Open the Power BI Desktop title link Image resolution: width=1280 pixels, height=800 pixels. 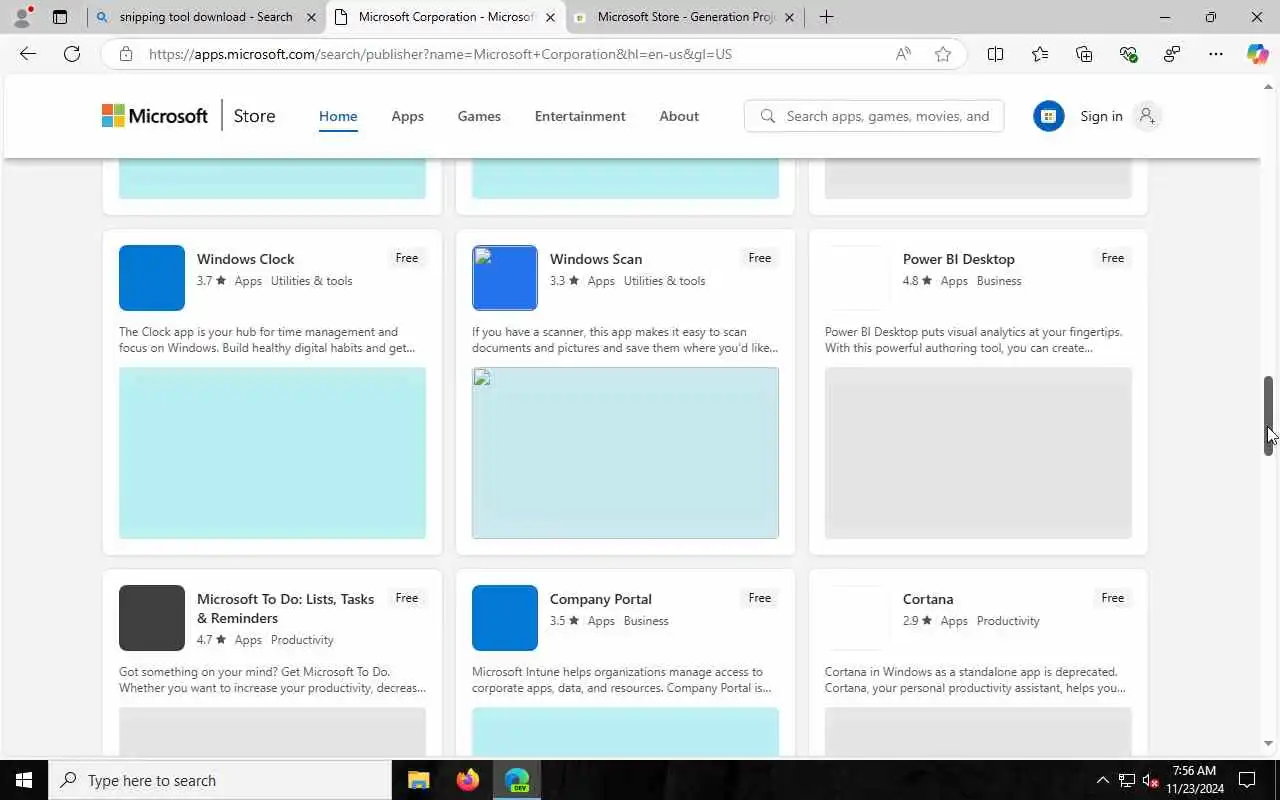point(958,259)
